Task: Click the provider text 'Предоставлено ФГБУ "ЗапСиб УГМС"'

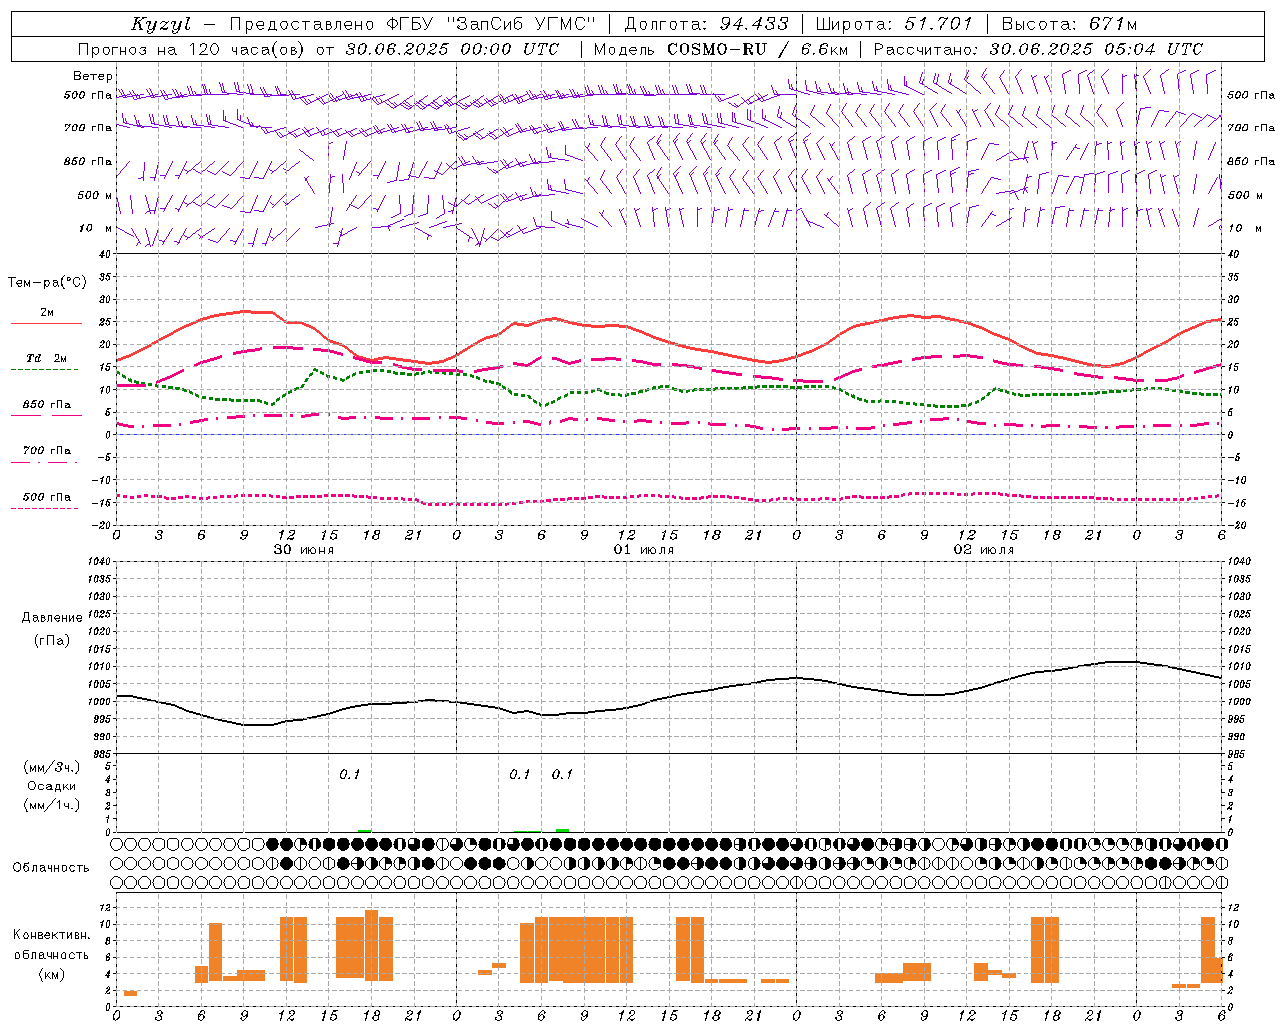Action: coord(413,24)
